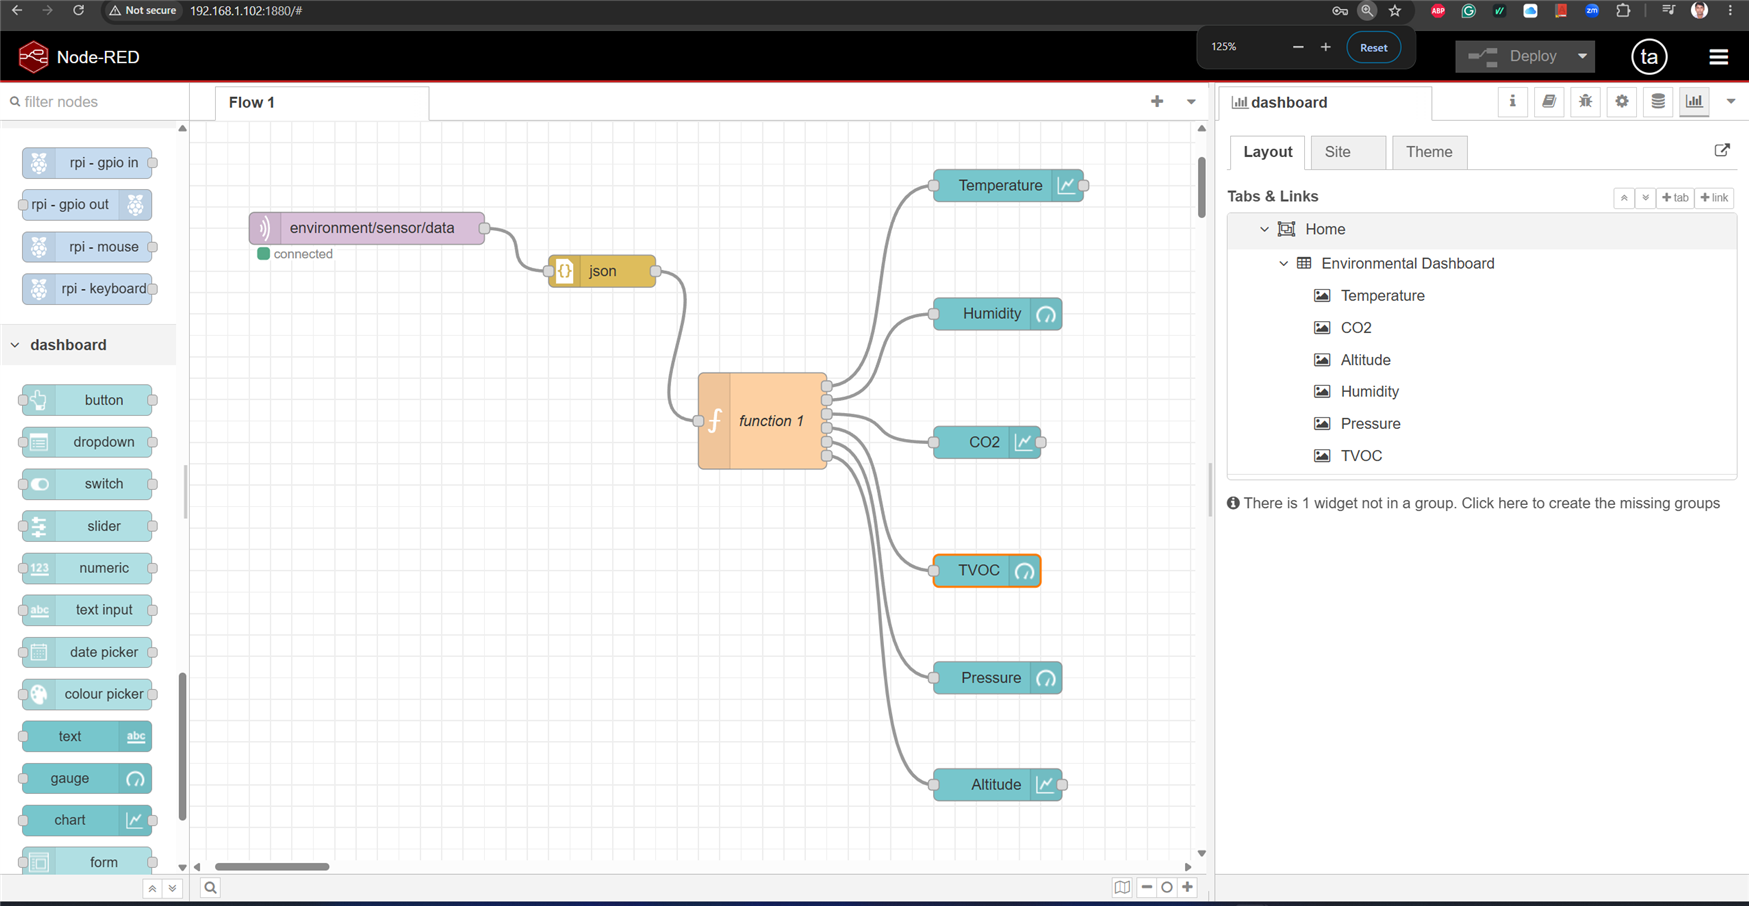Select the dropdown palette node
The image size is (1749, 906).
click(87, 442)
